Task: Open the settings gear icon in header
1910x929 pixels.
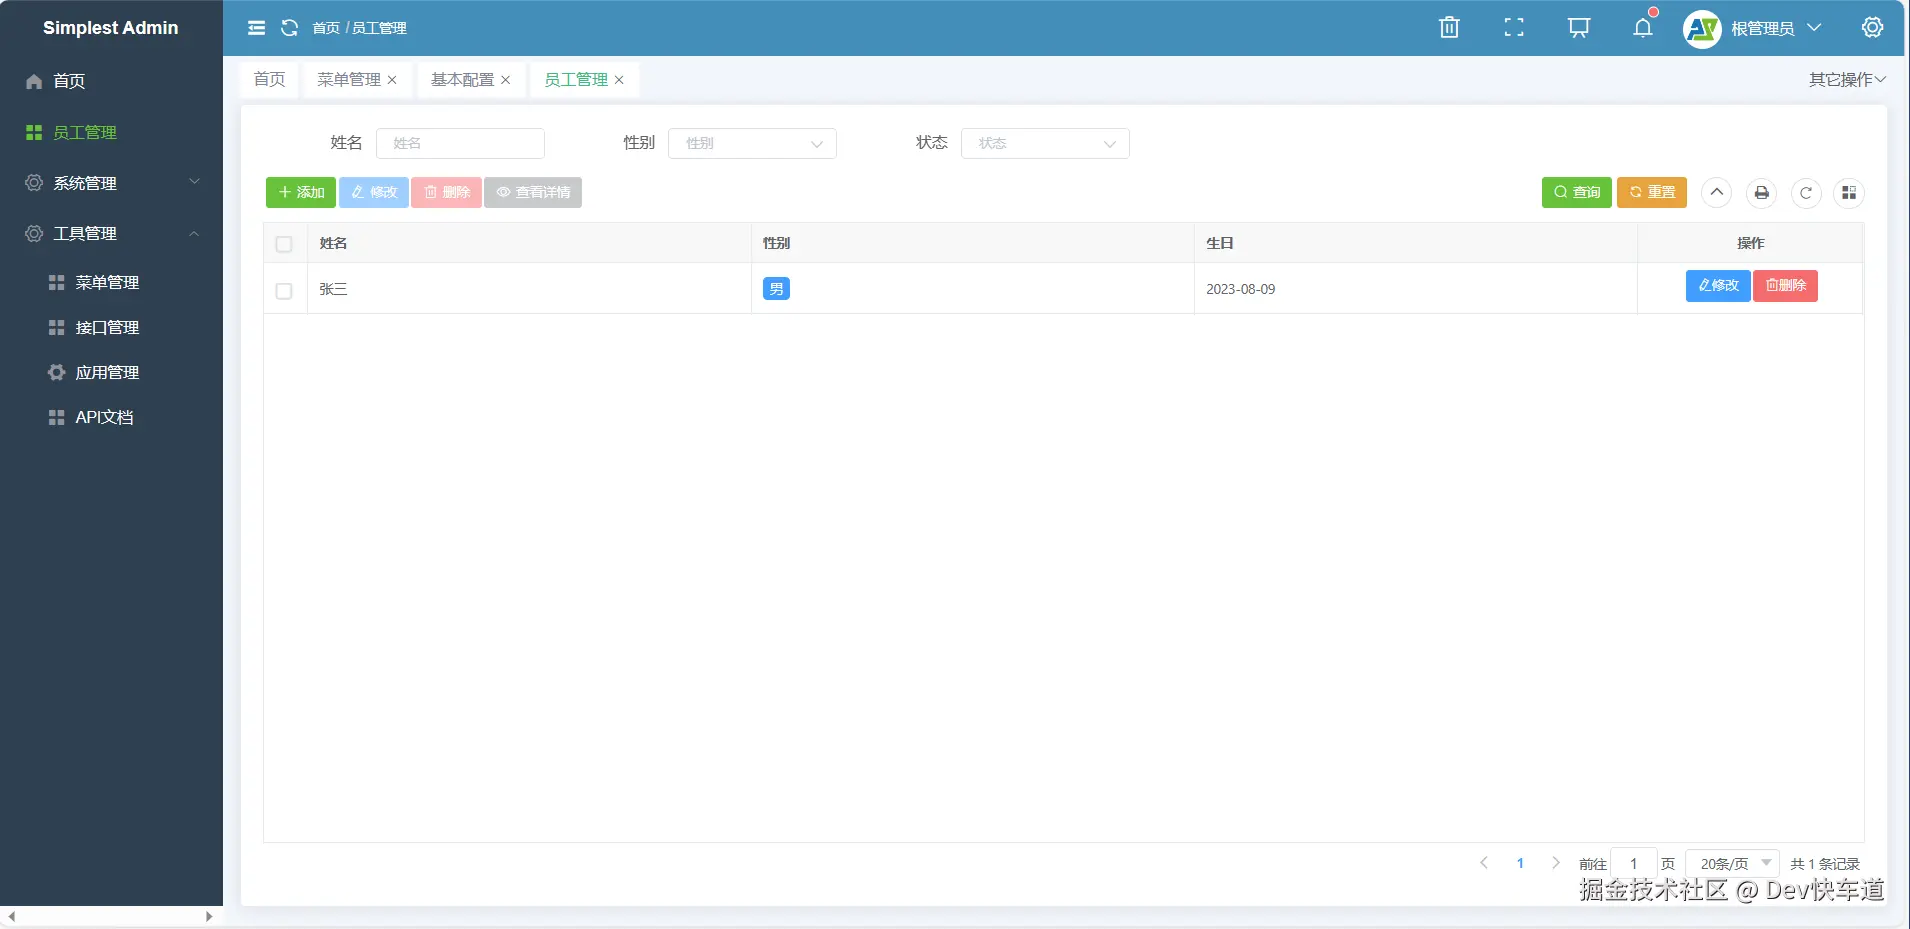Action: [x=1873, y=28]
